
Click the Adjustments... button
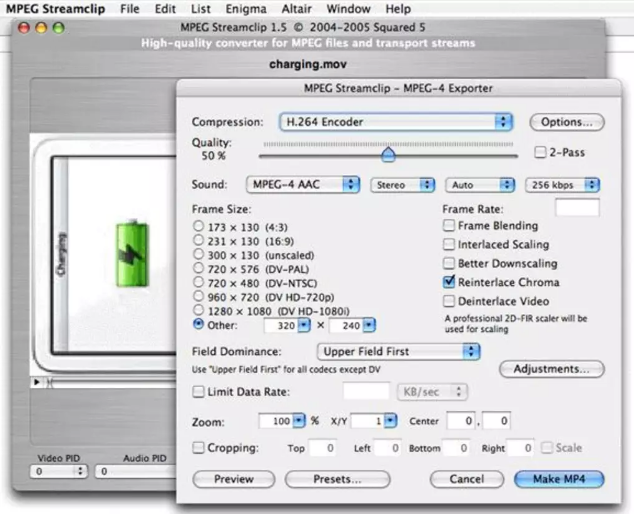point(558,369)
